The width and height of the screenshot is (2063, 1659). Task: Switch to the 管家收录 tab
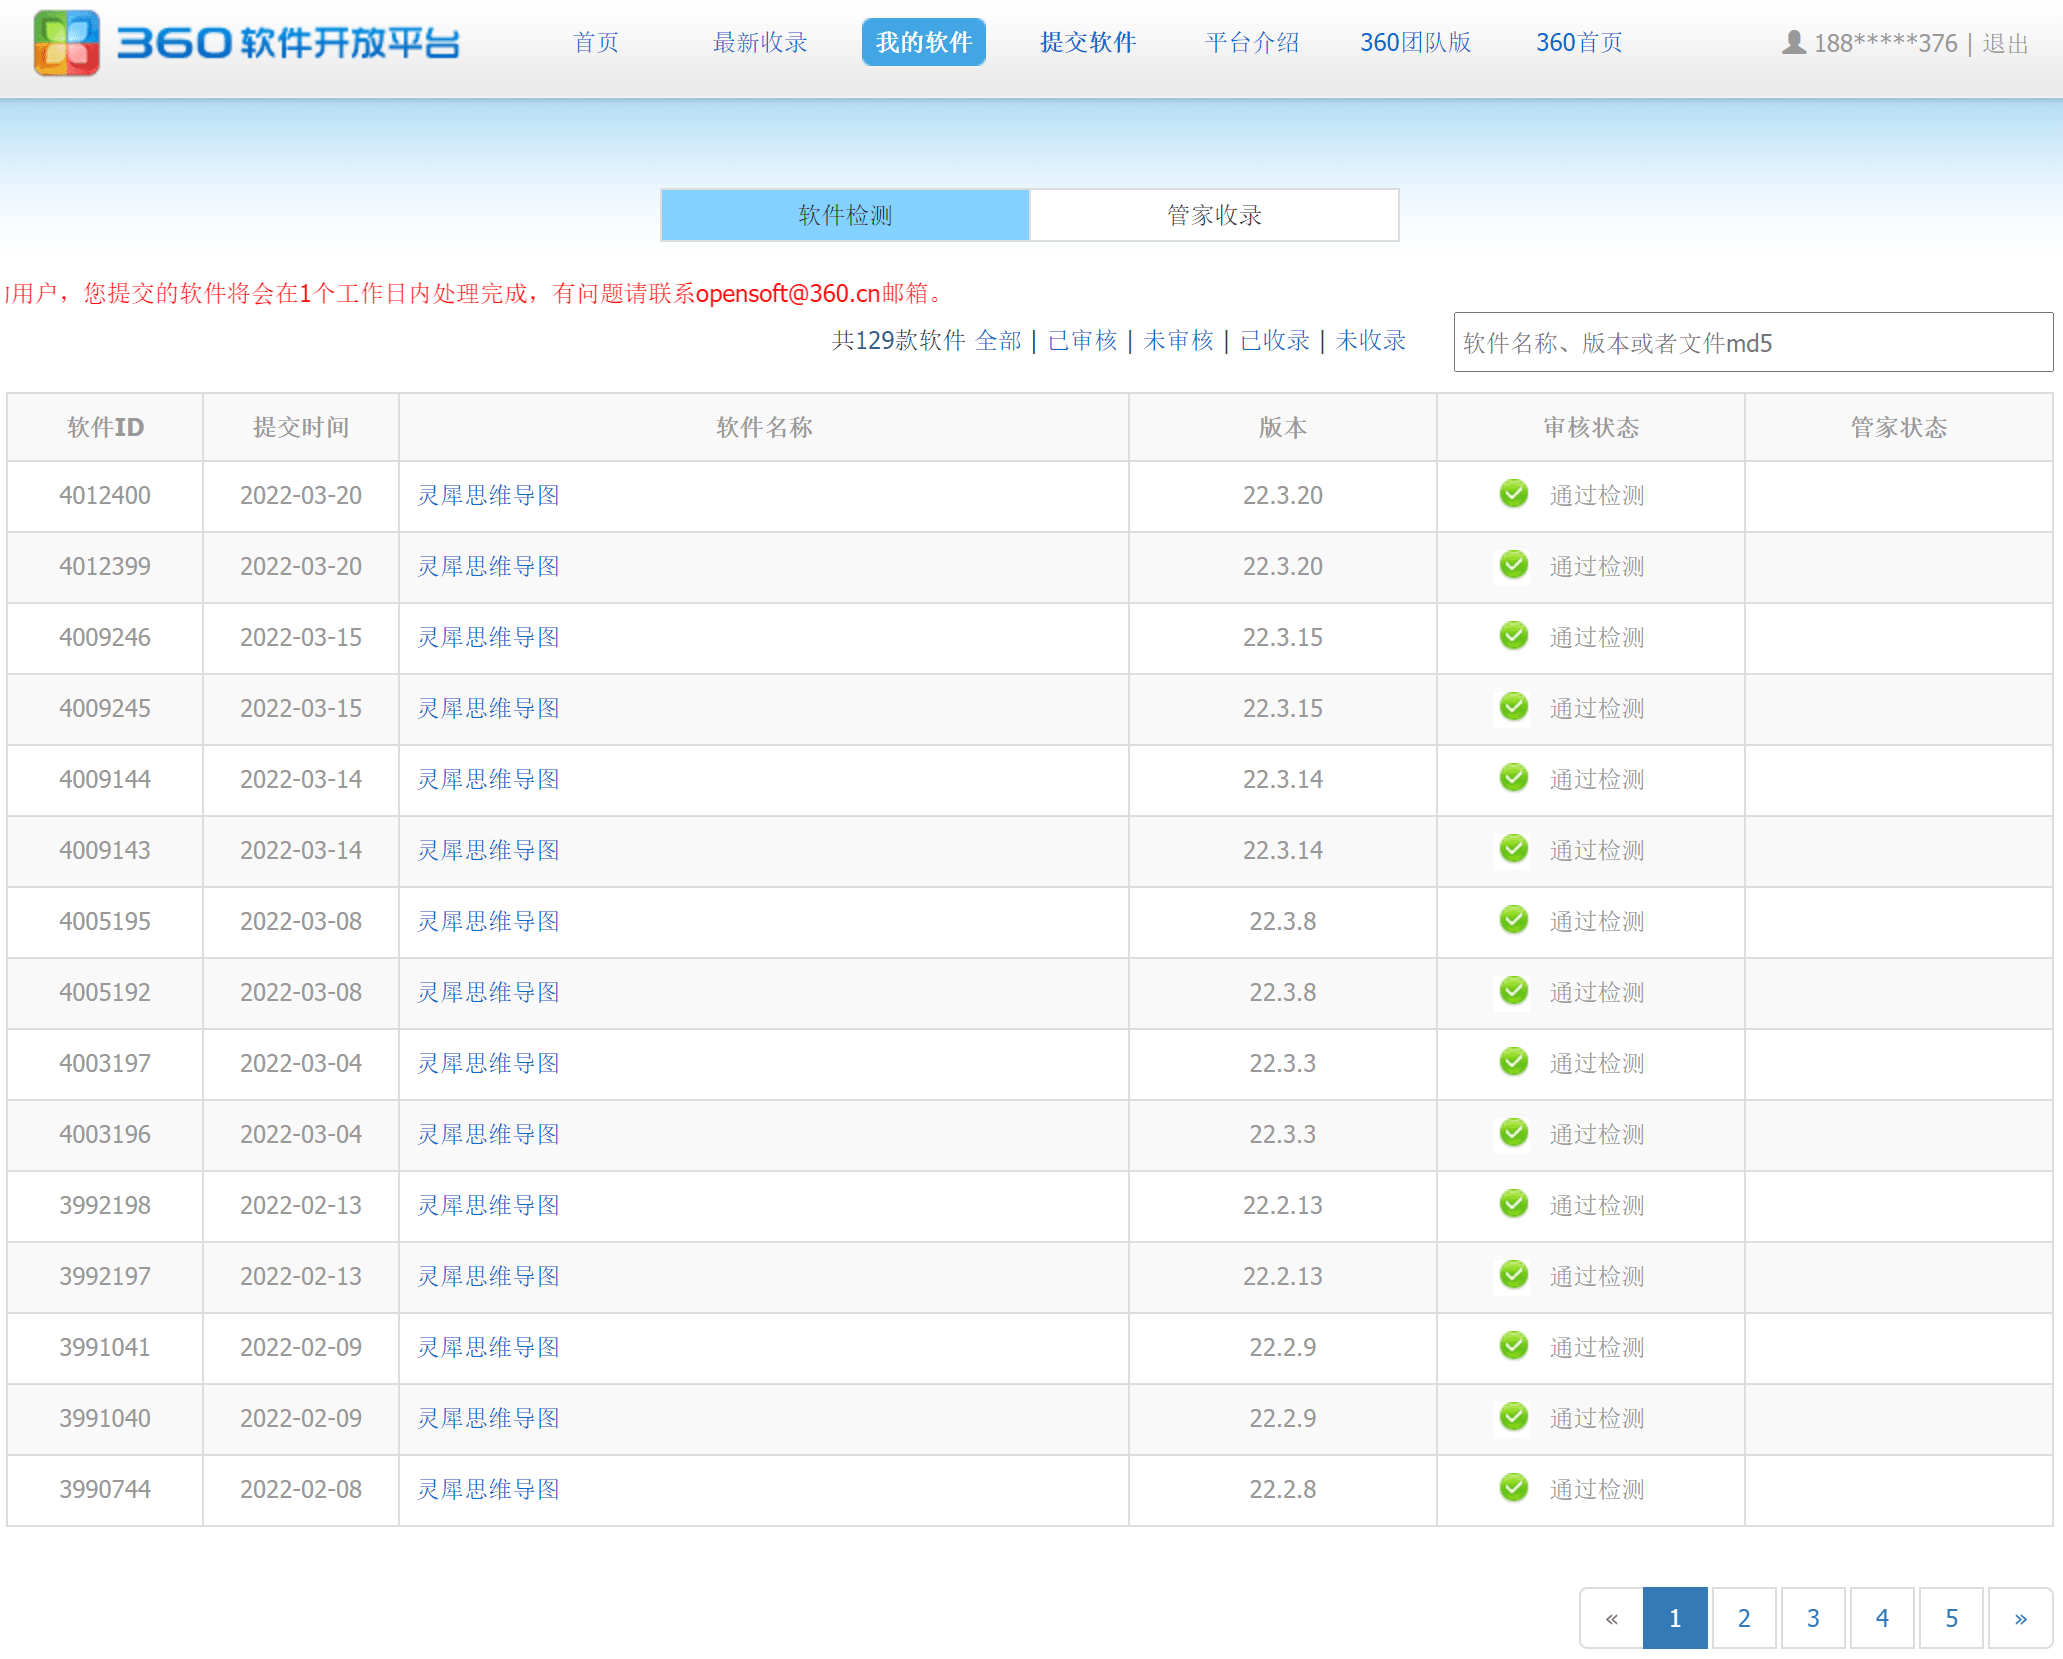point(1214,215)
